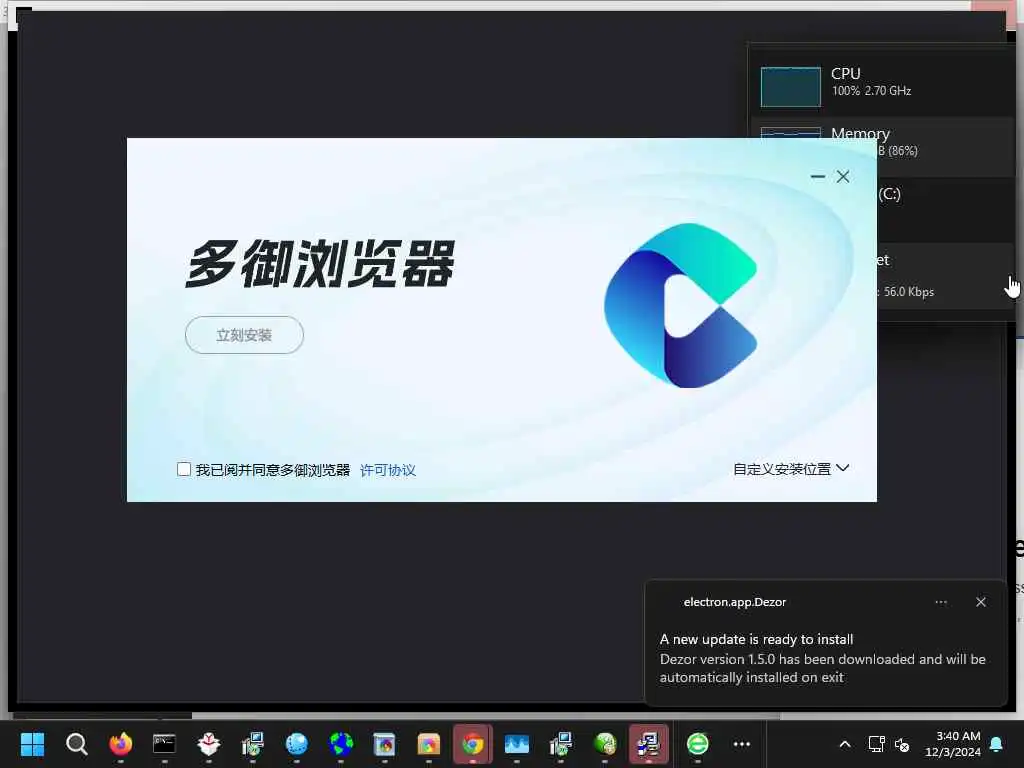Click the 56.0 Kbps network value
1024x768 pixels.
[908, 292]
